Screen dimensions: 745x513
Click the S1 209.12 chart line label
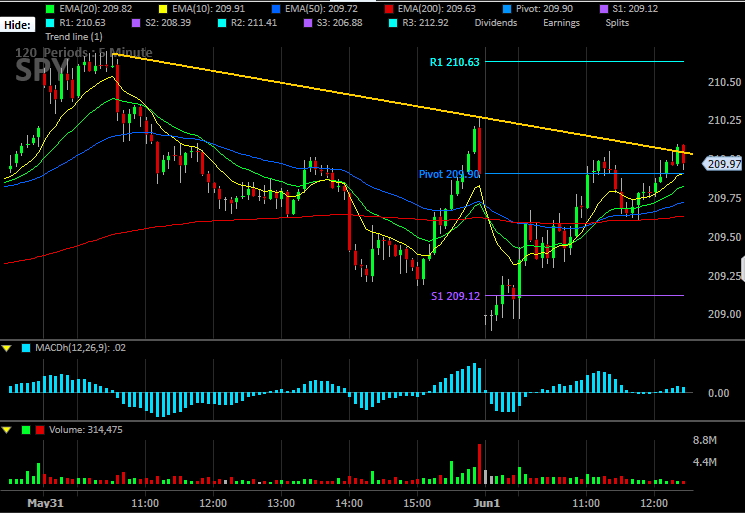tap(455, 296)
